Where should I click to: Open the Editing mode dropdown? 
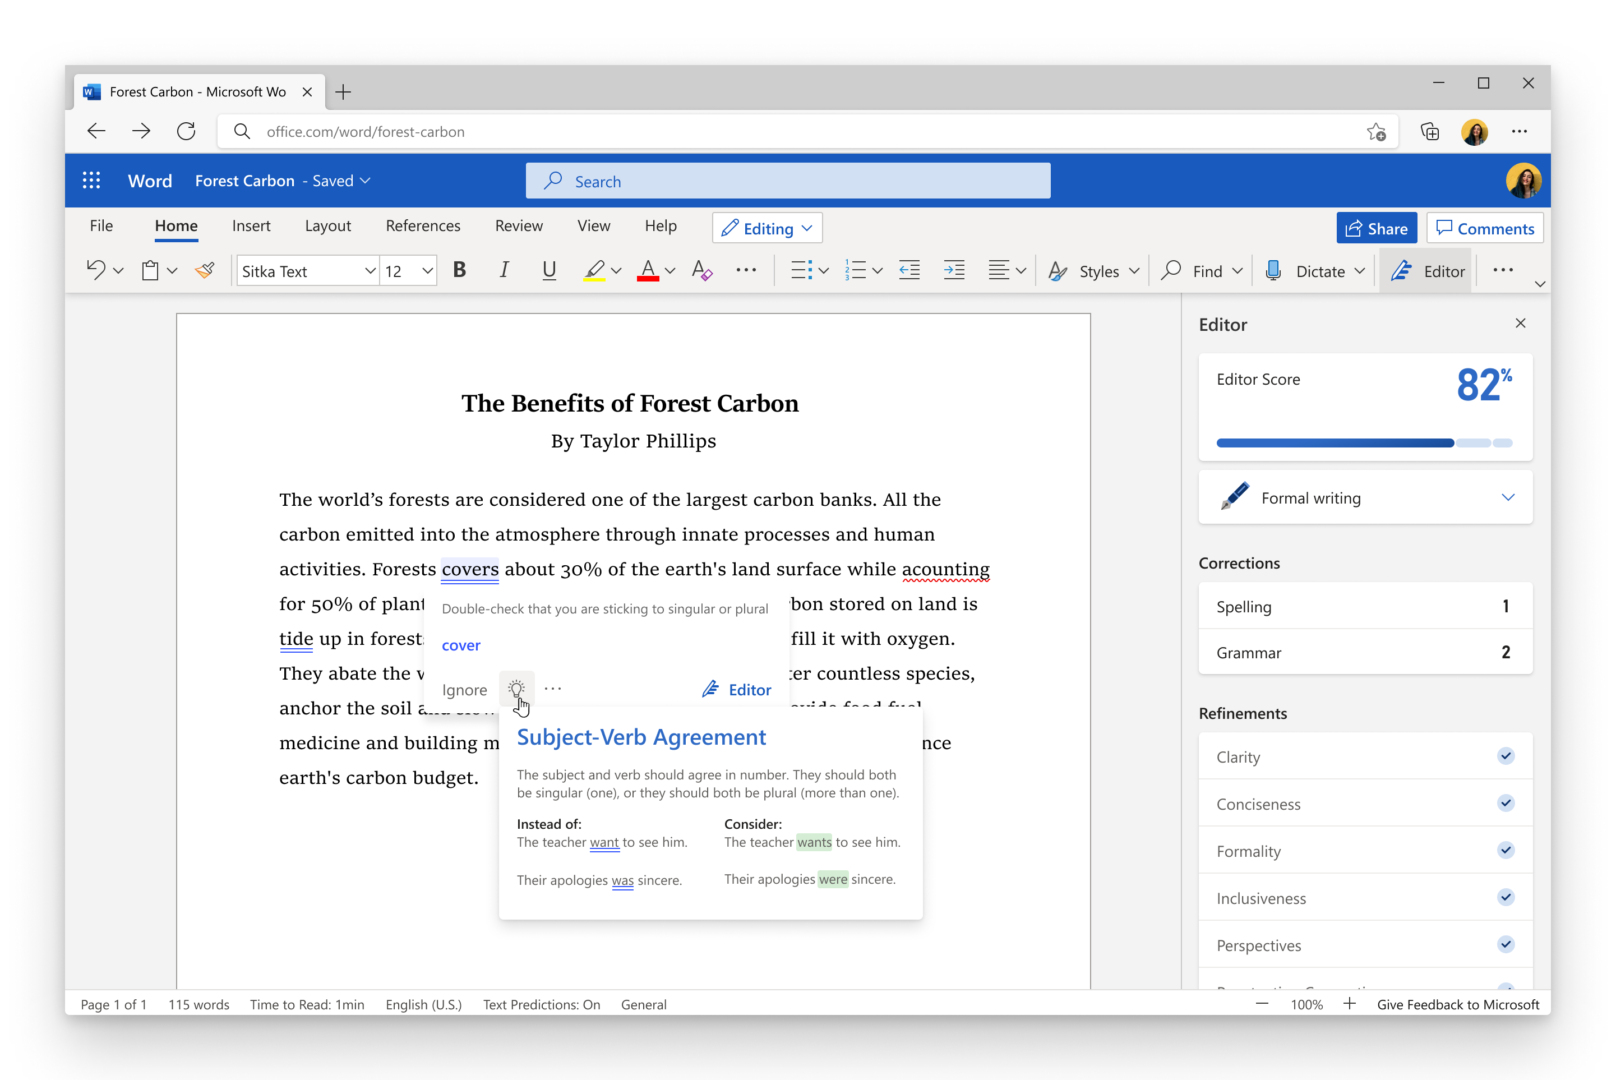click(x=766, y=227)
